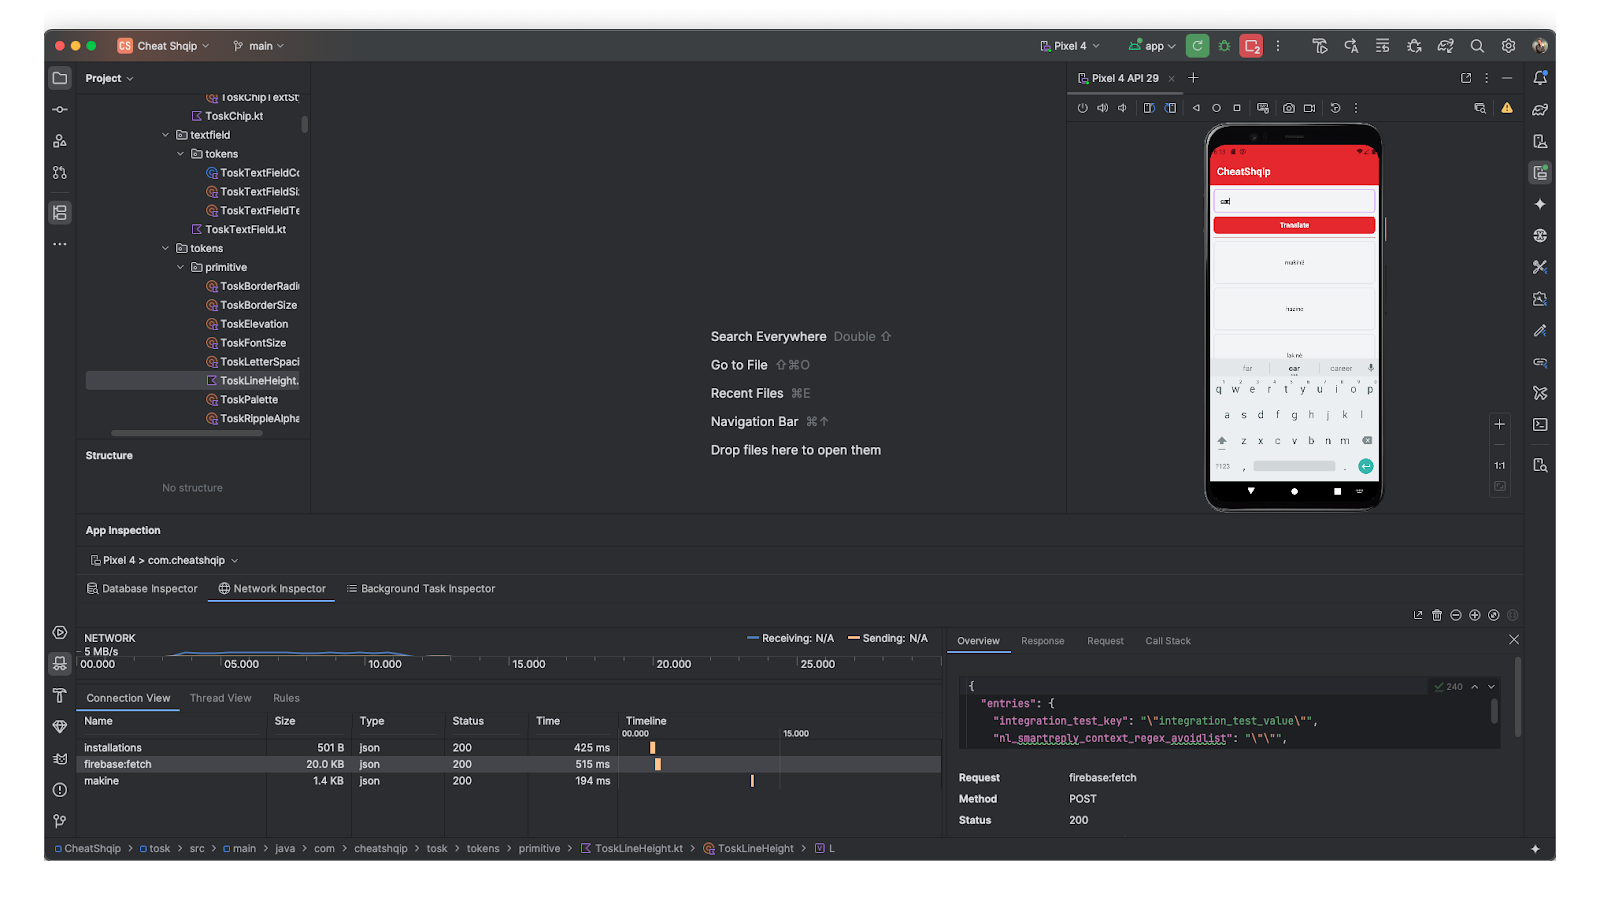Viewport: 1600px width, 919px height.
Task: Open Search Everywhere magnifier in the top toolbar
Action: 1477,46
